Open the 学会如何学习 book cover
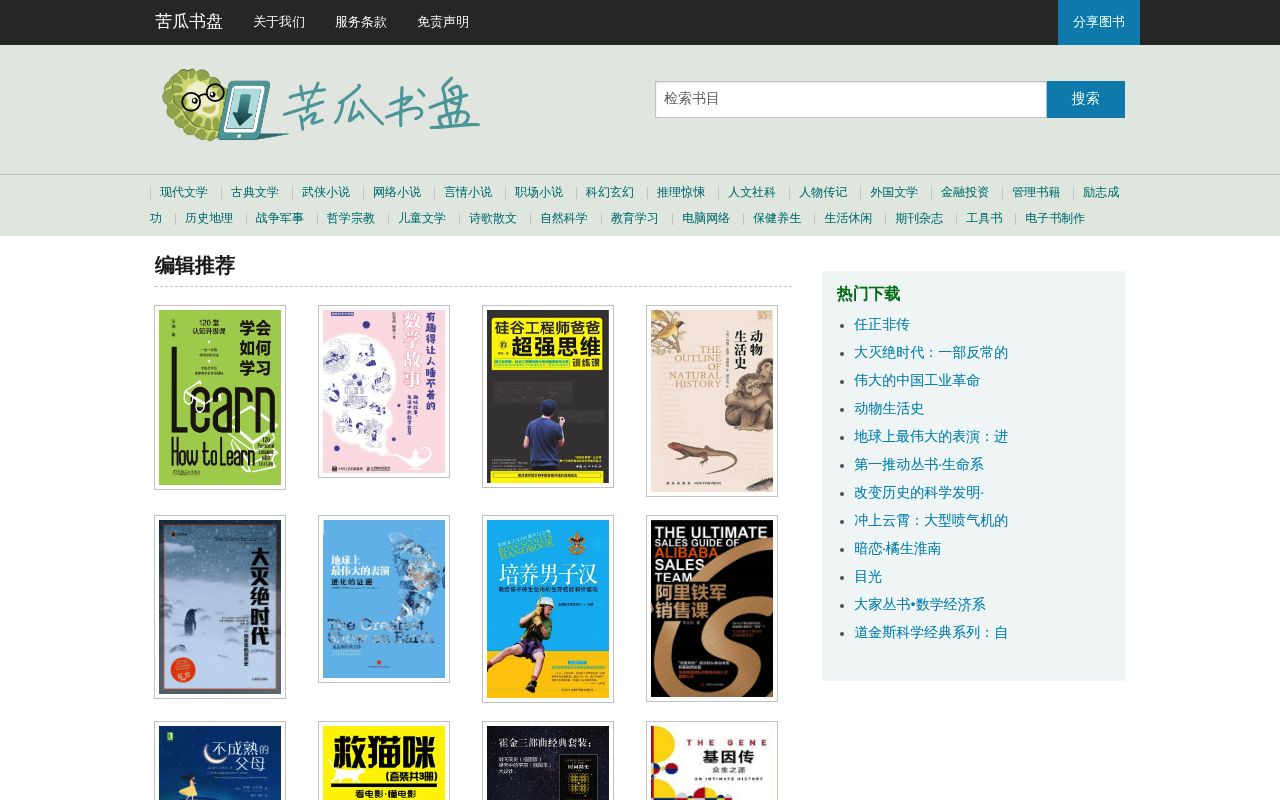This screenshot has width=1280, height=800. (220, 397)
